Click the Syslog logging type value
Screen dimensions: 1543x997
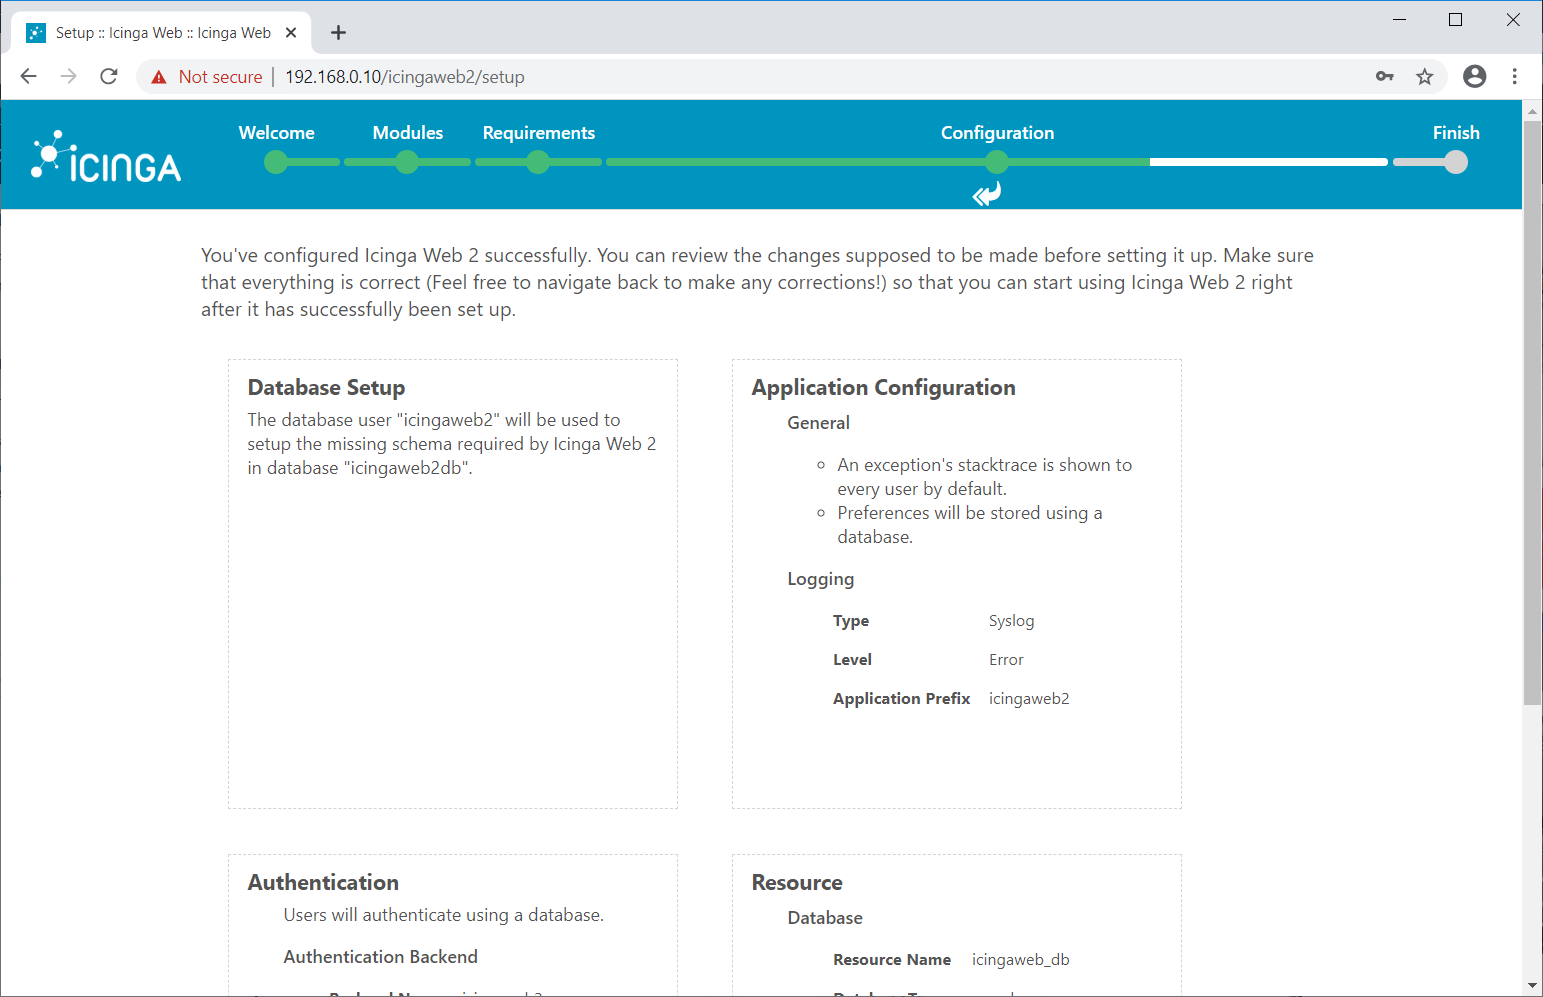1012,621
